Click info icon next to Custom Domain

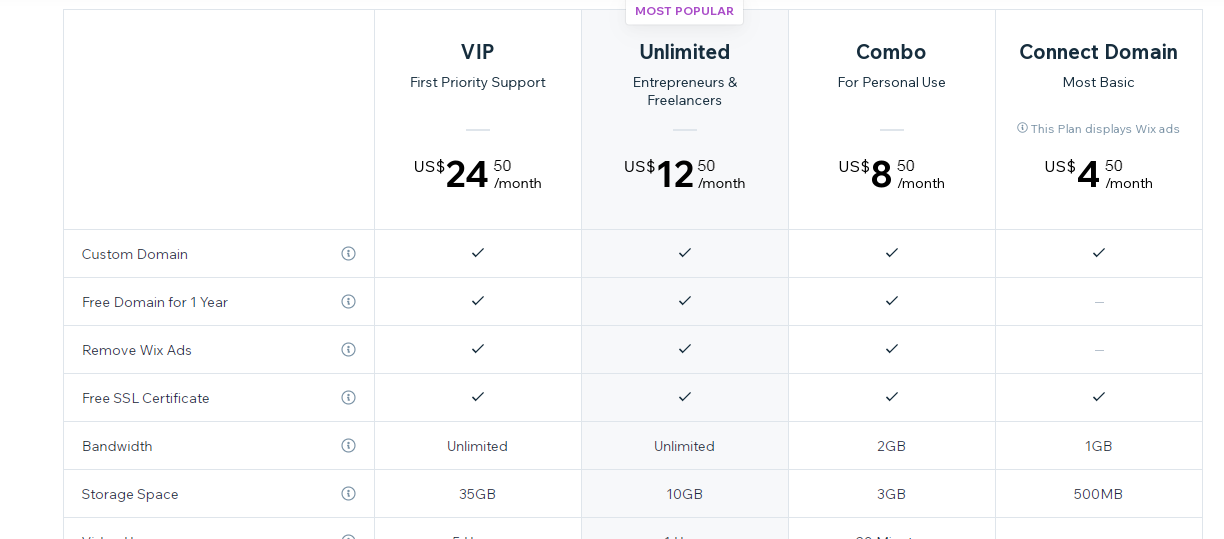[348, 254]
